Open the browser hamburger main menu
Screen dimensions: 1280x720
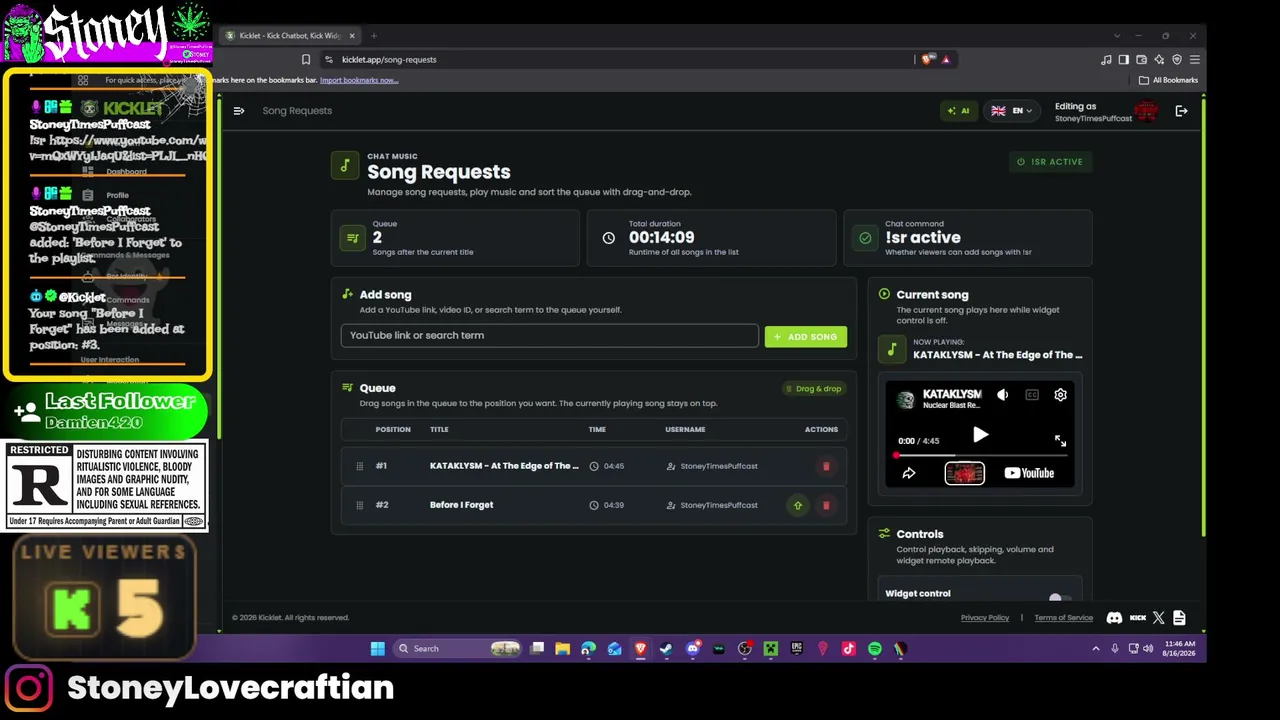coord(1194,60)
